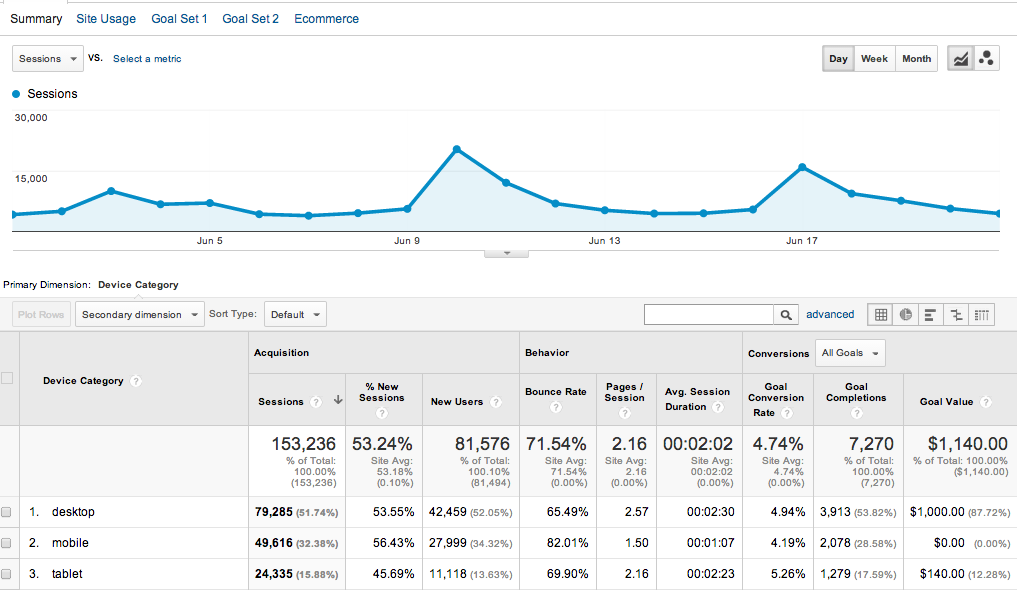Select the tablet row checkbox
Screen dimensions: 1017x590
tap(7, 574)
